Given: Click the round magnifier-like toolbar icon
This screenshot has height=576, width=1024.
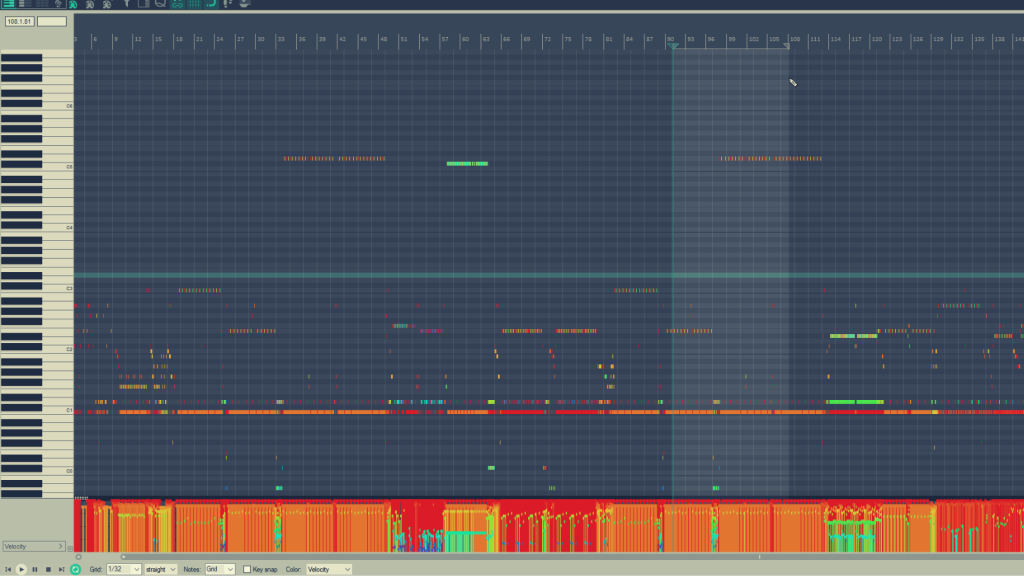Looking at the screenshot, I should point(160,3).
